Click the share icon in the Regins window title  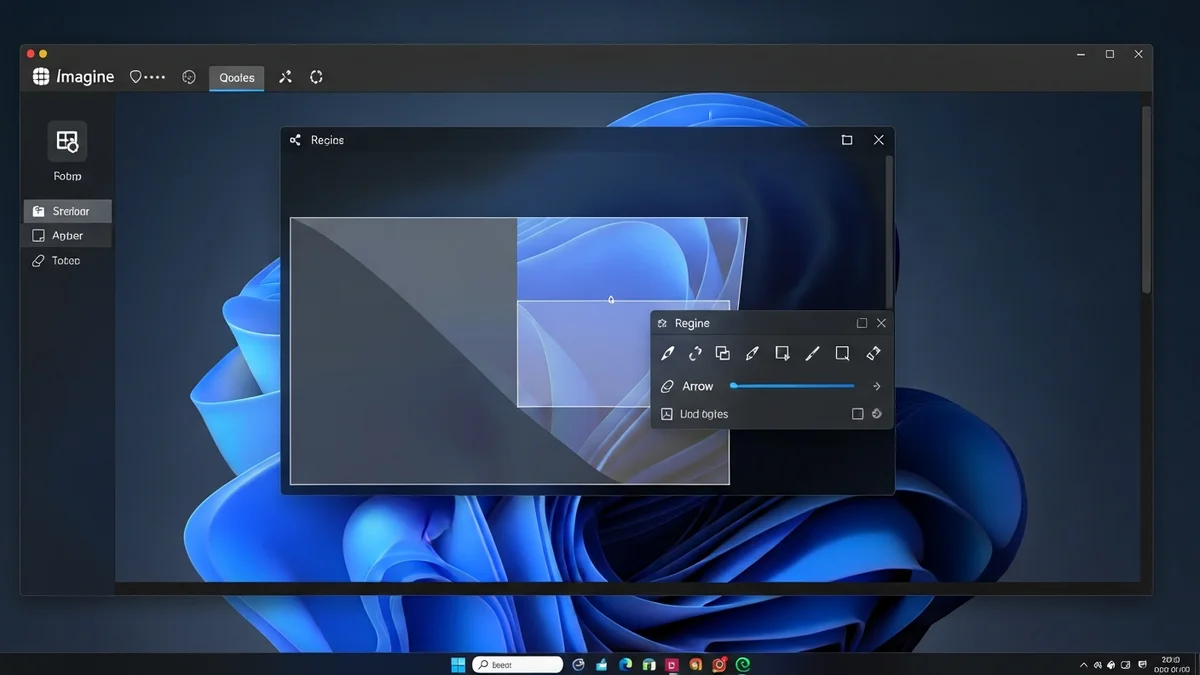pos(295,140)
